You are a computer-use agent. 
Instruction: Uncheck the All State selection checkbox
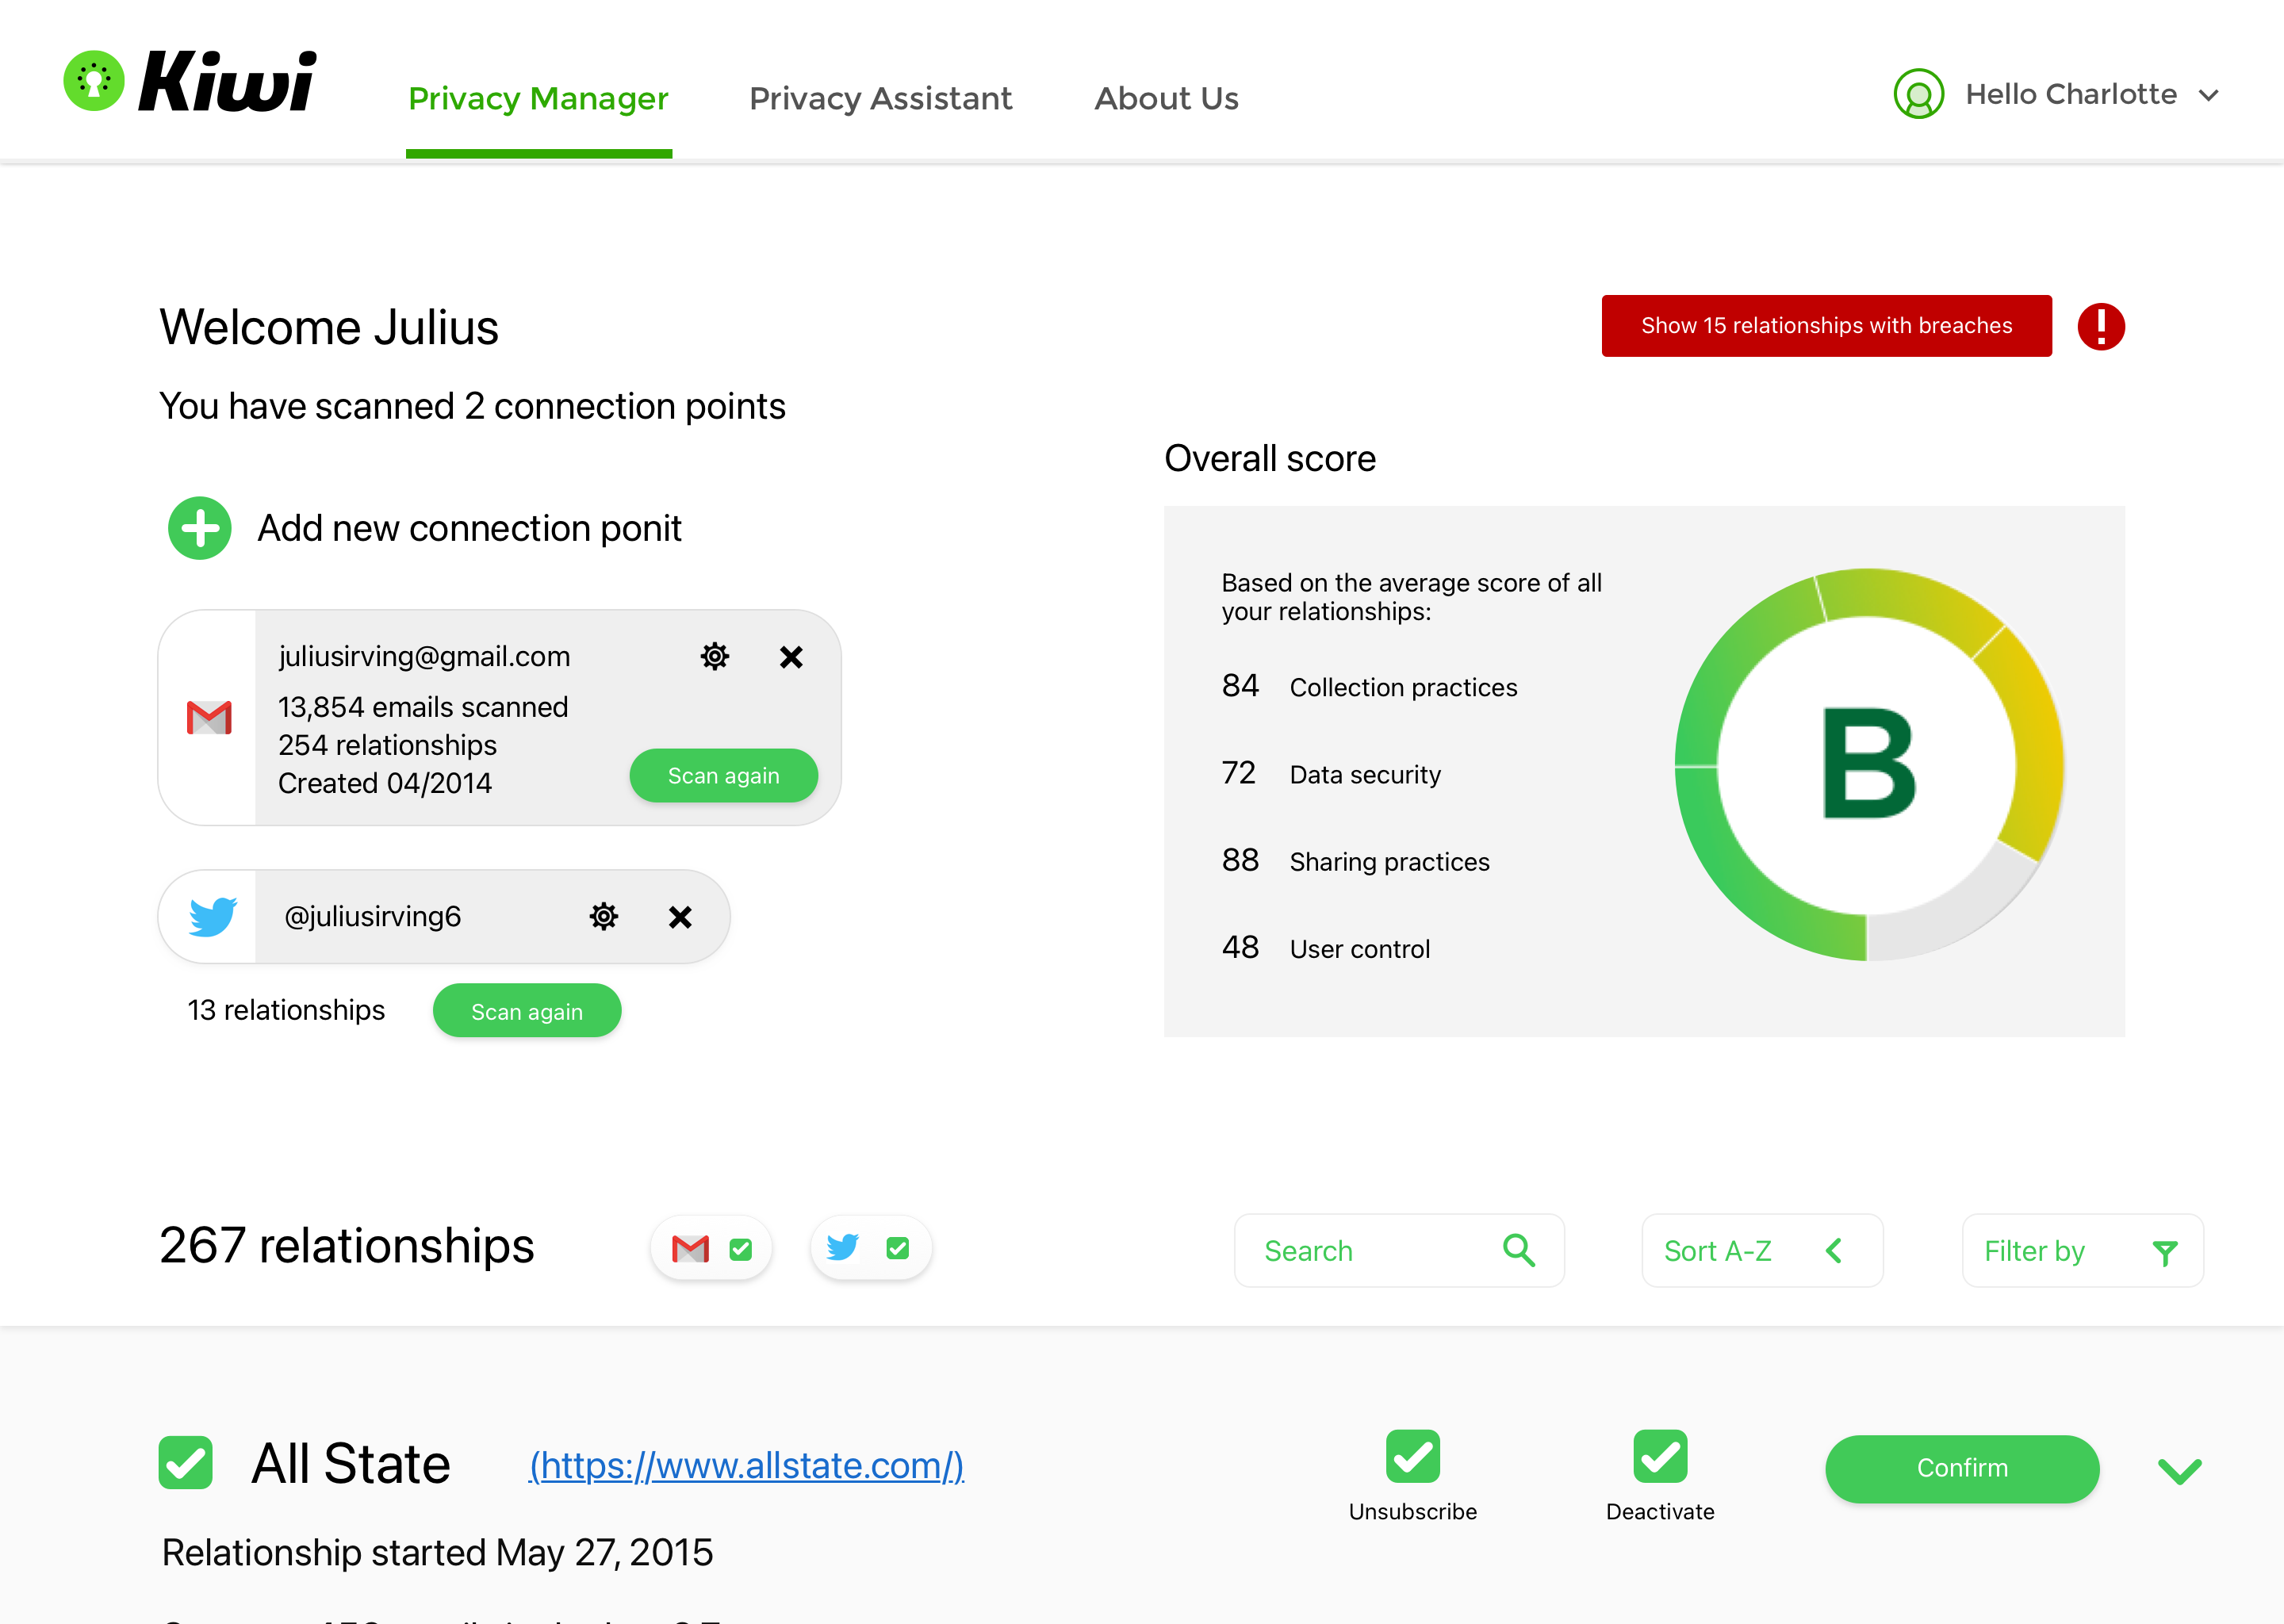186,1463
